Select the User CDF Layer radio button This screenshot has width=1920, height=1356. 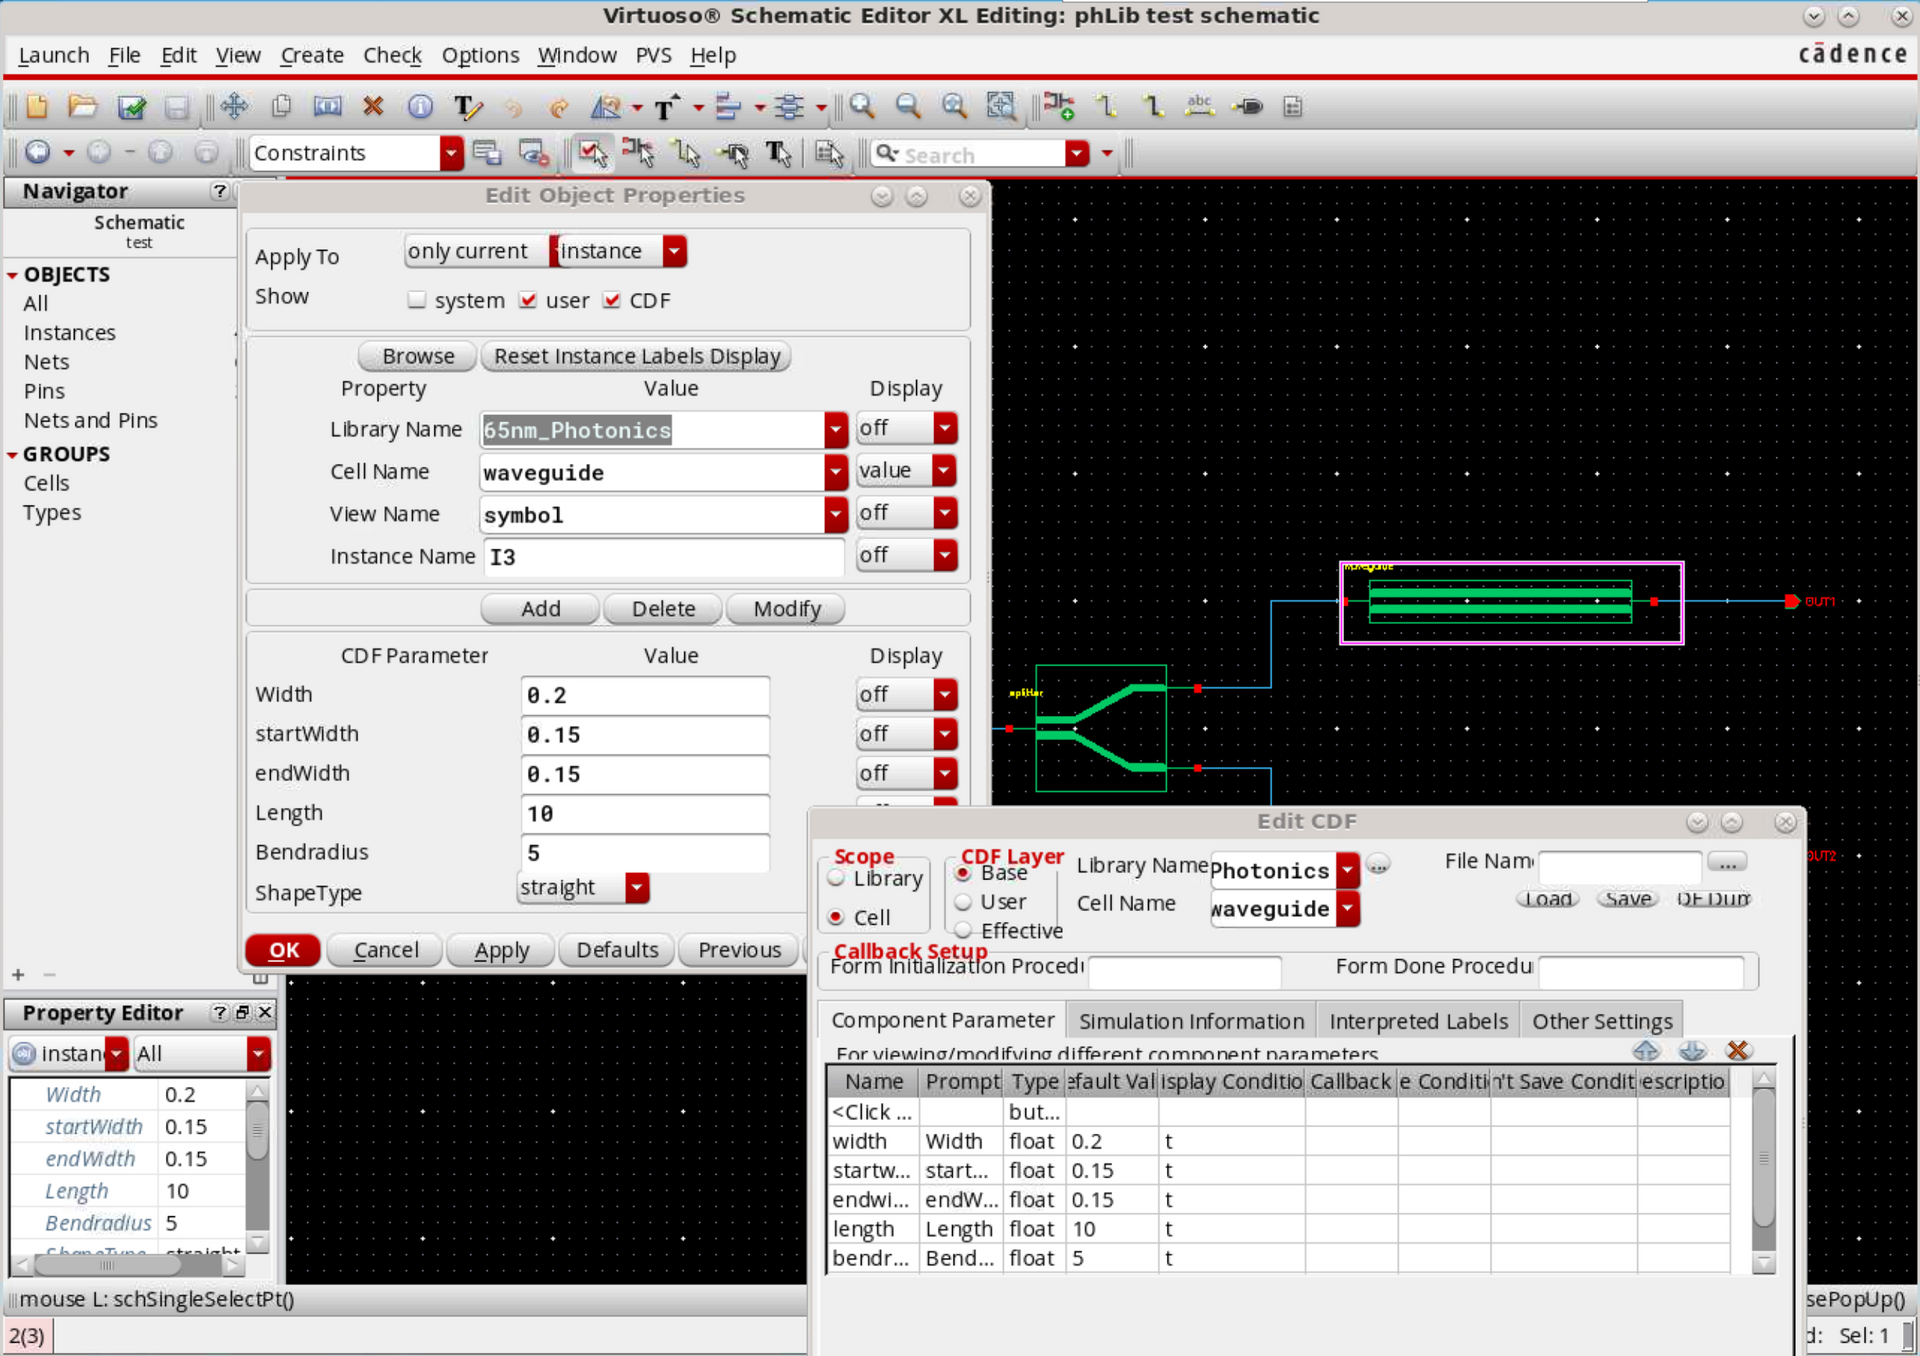coord(964,902)
